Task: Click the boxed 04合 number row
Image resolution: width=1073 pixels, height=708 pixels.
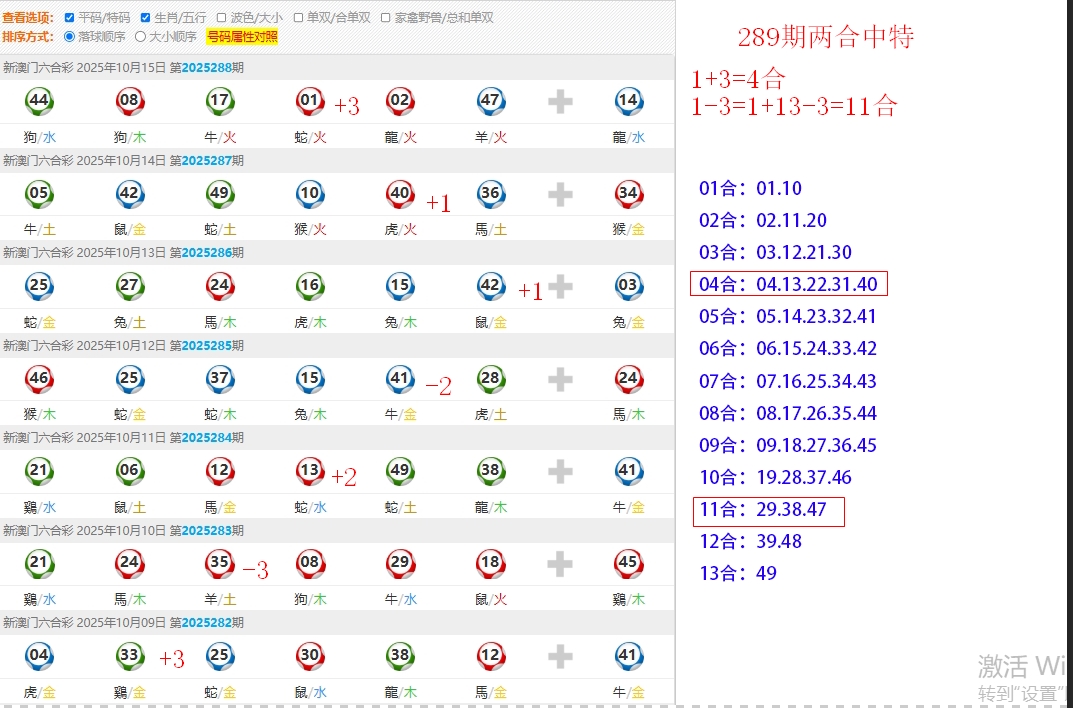Action: pyautogui.click(x=788, y=285)
